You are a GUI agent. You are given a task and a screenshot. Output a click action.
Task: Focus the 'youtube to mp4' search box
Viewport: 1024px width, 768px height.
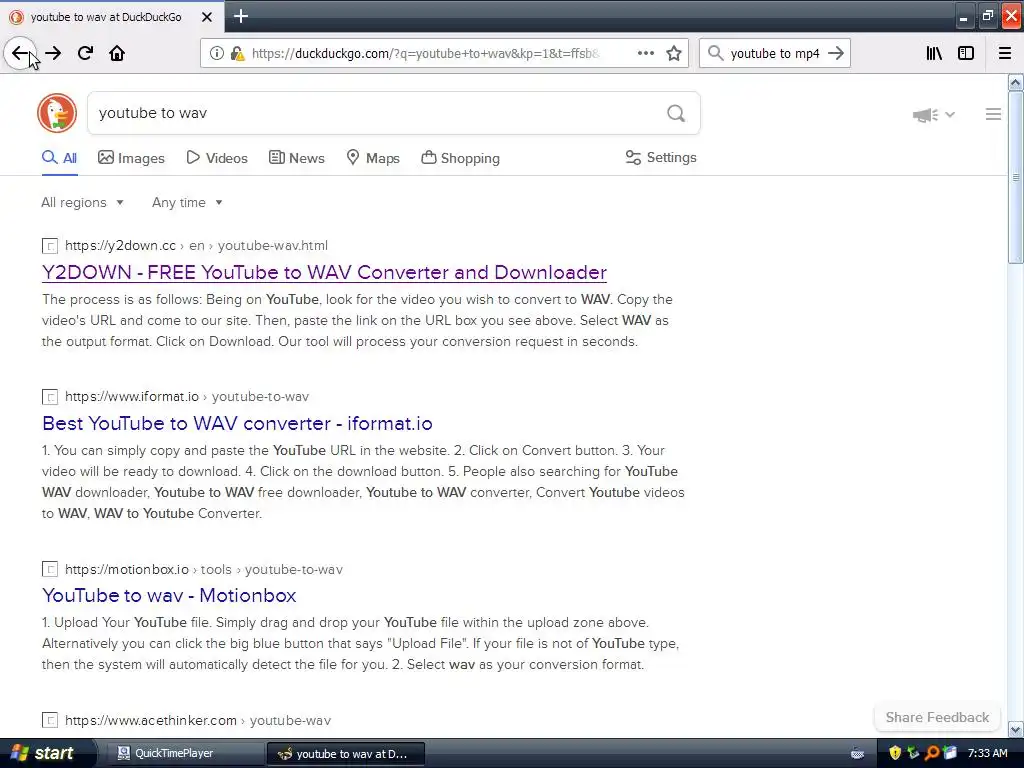pos(775,53)
